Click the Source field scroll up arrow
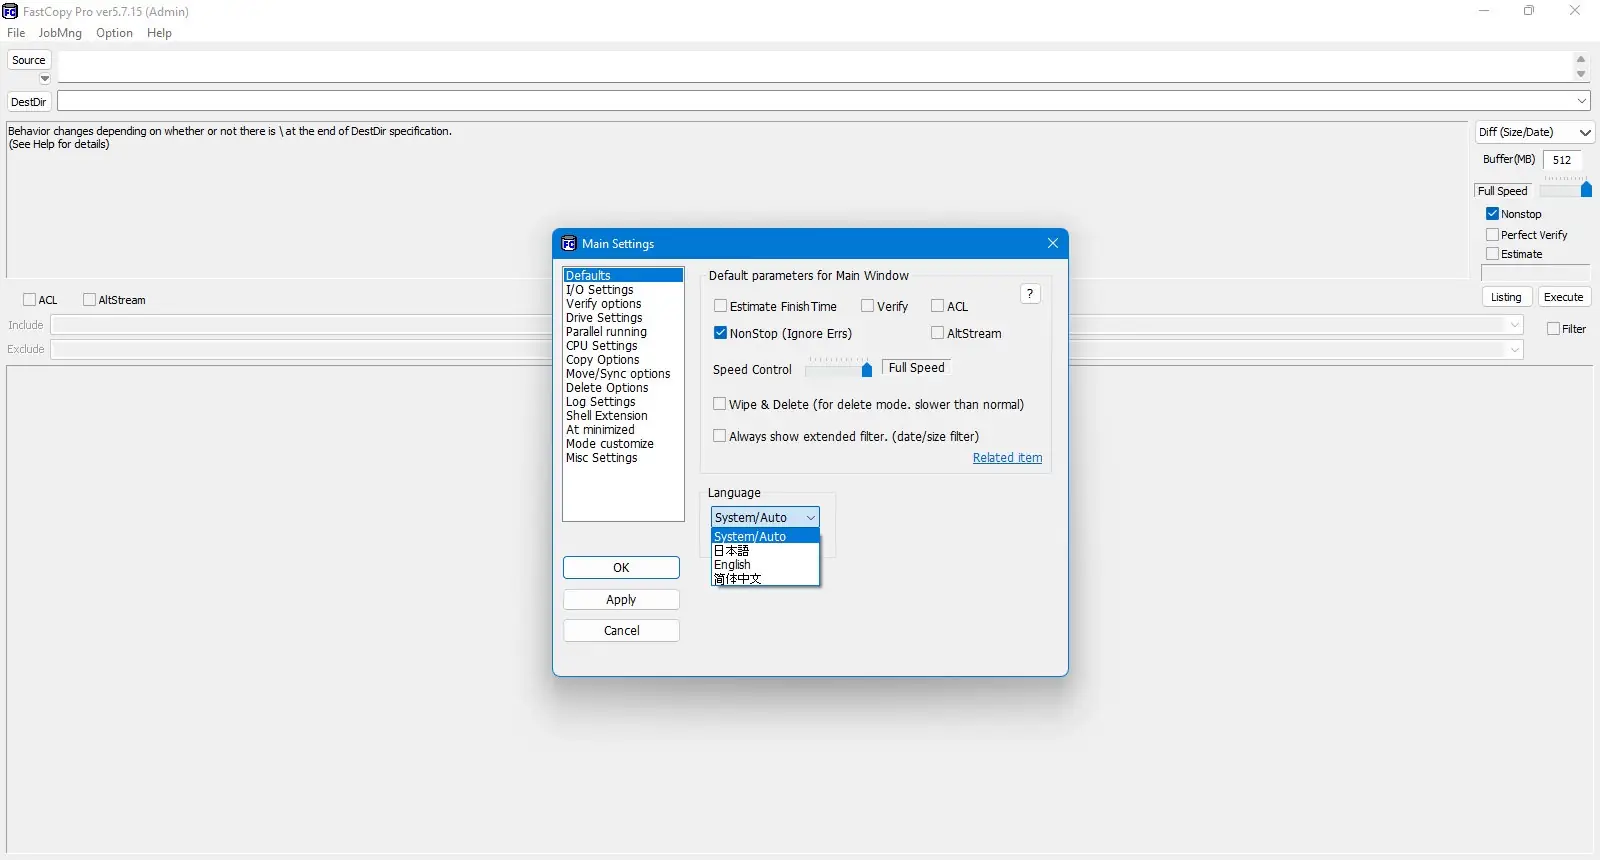Image resolution: width=1600 pixels, height=860 pixels. (1581, 59)
